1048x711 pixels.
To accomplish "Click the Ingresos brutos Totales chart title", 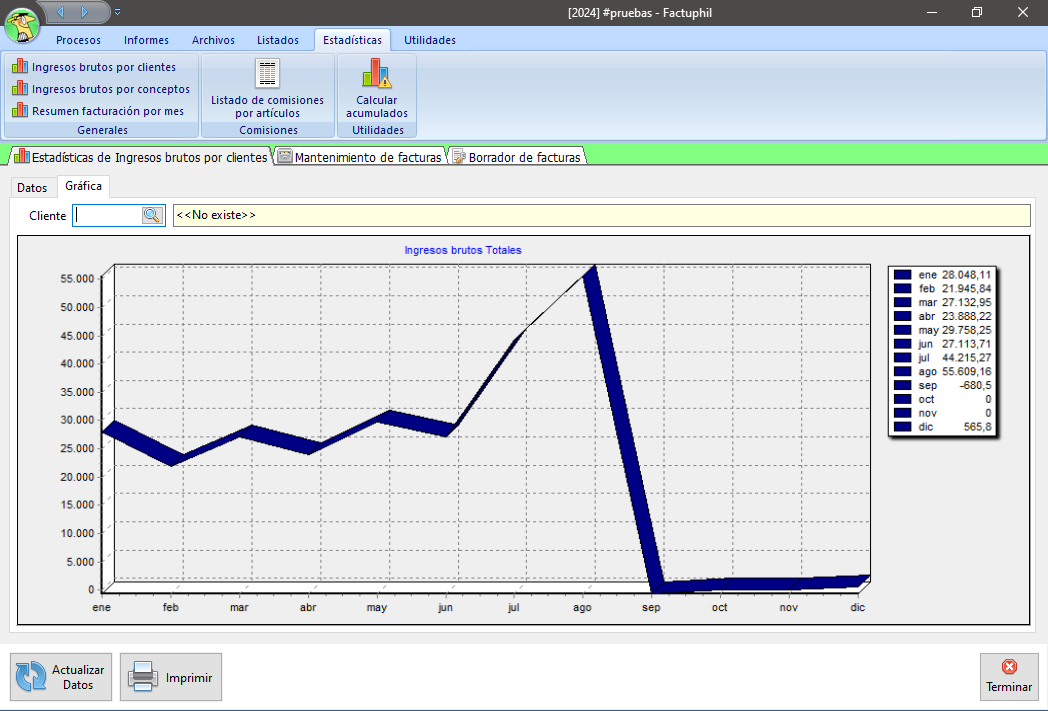I will 463,250.
